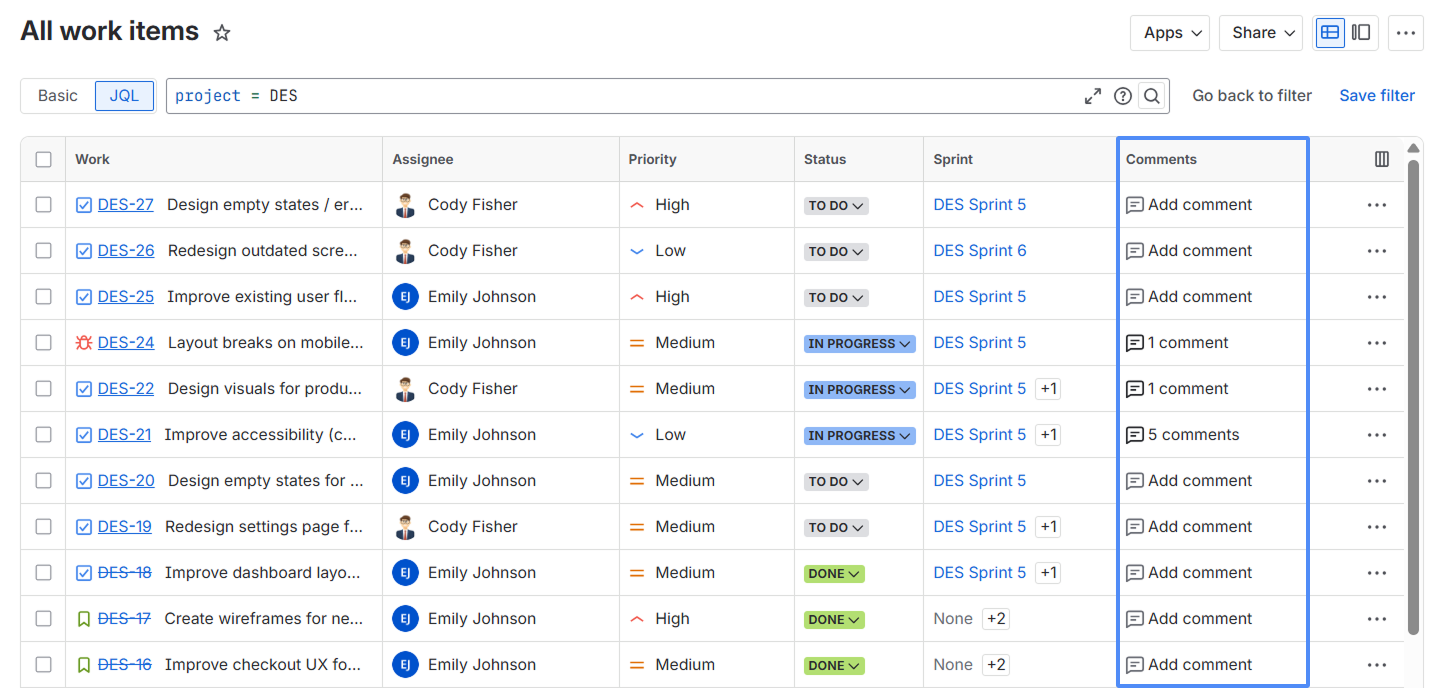
Task: Open JQL syntax help icon
Action: (x=1123, y=96)
